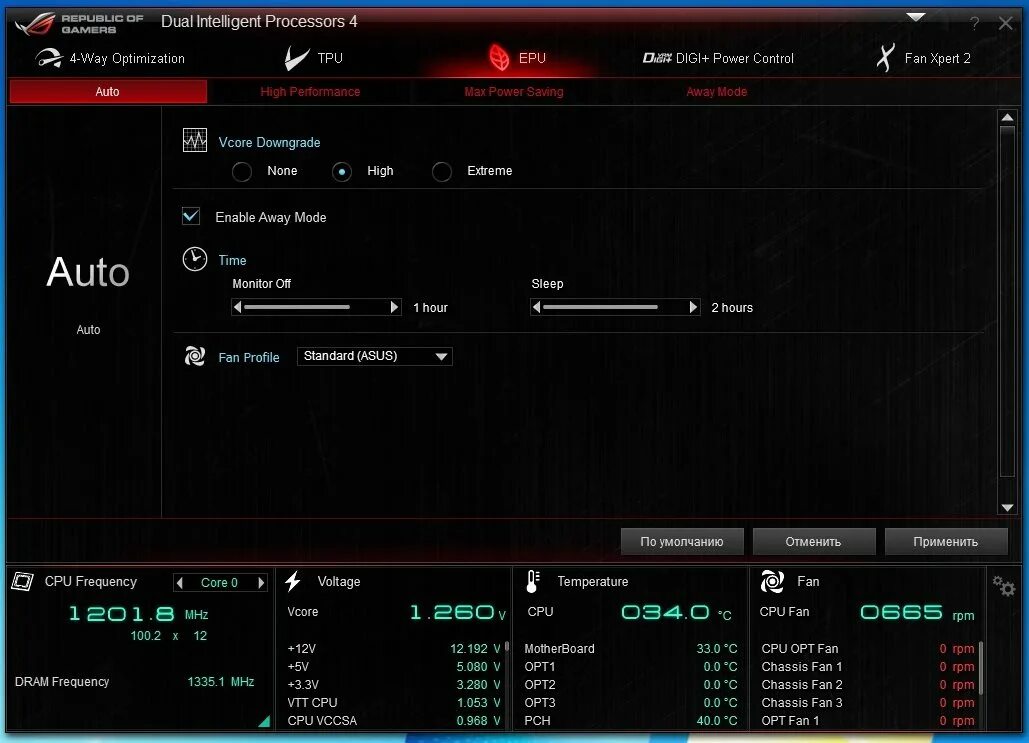Click the Voltage panel small scrollbar

click(x=507, y=683)
